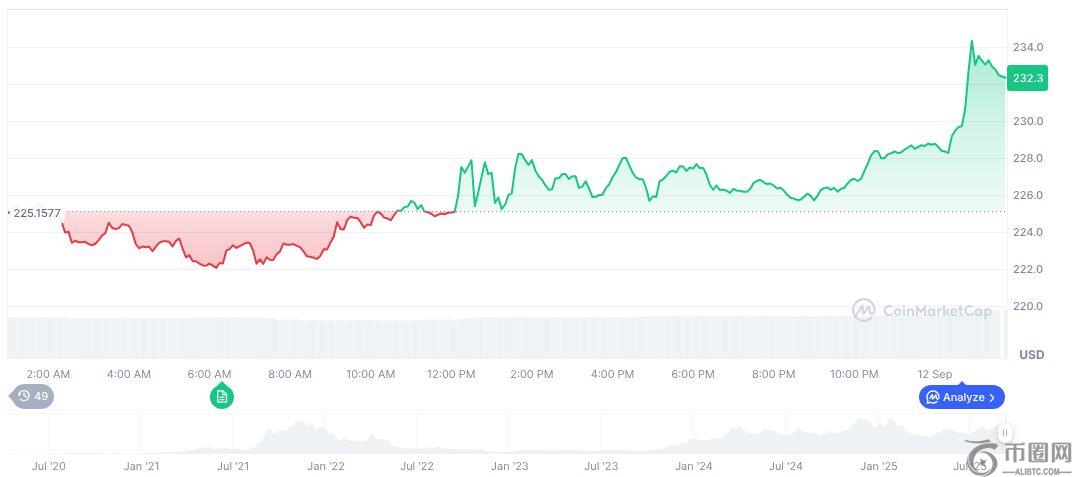The image size is (1072, 477).
Task: Click the Analyze button
Action: pyautogui.click(x=961, y=397)
